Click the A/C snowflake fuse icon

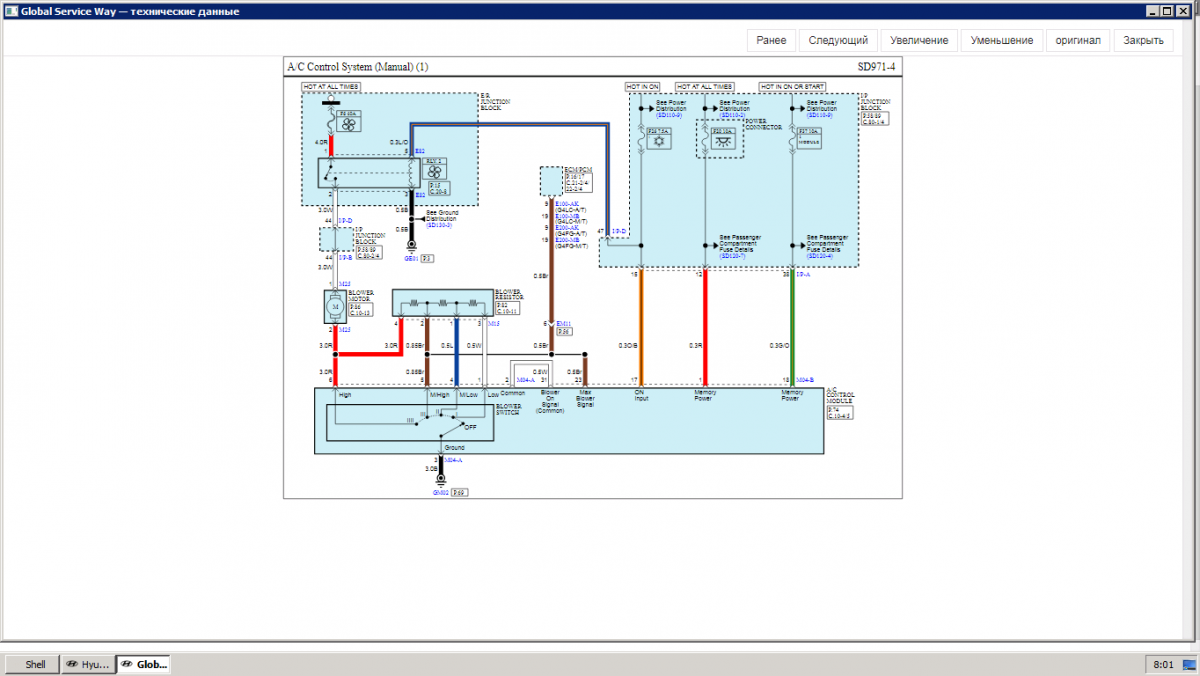659,141
